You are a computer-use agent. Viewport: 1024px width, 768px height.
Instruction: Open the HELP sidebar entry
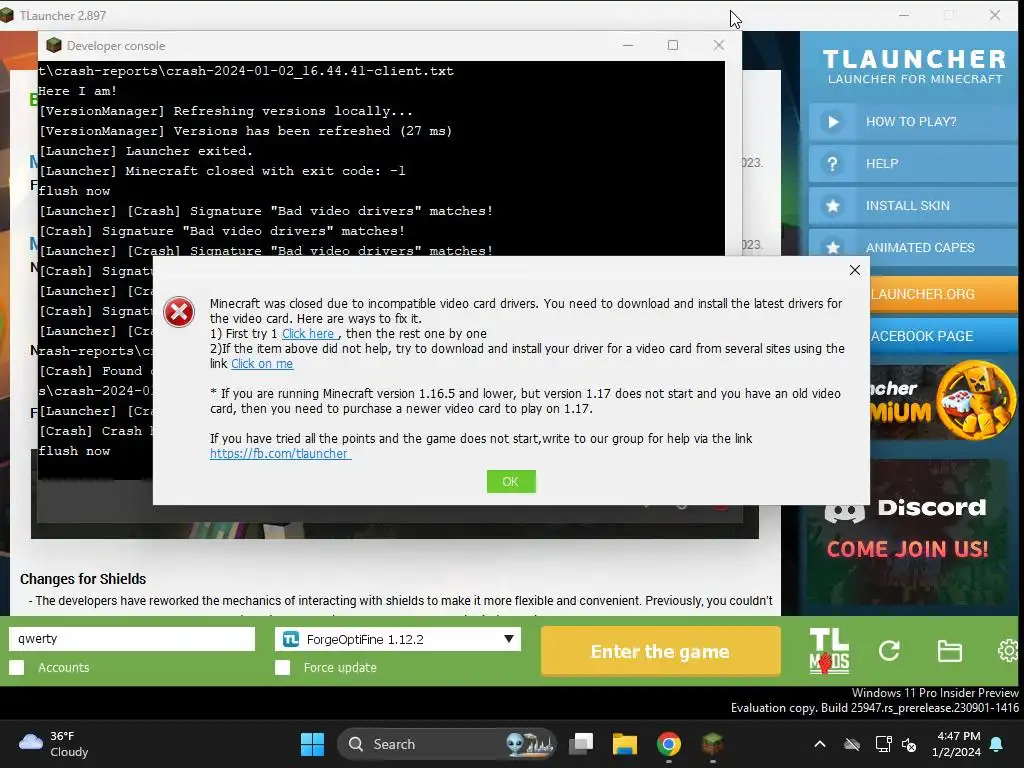[x=913, y=163]
